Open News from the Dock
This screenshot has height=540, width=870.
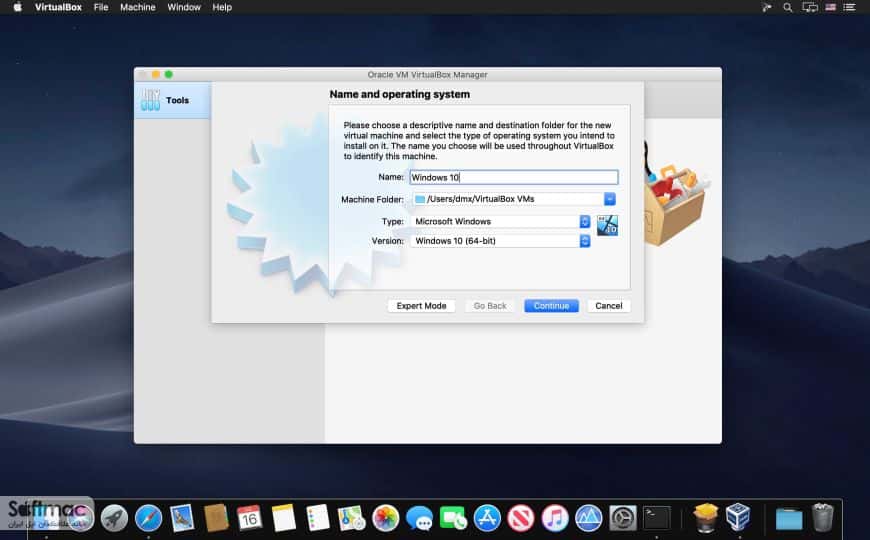click(x=520, y=518)
